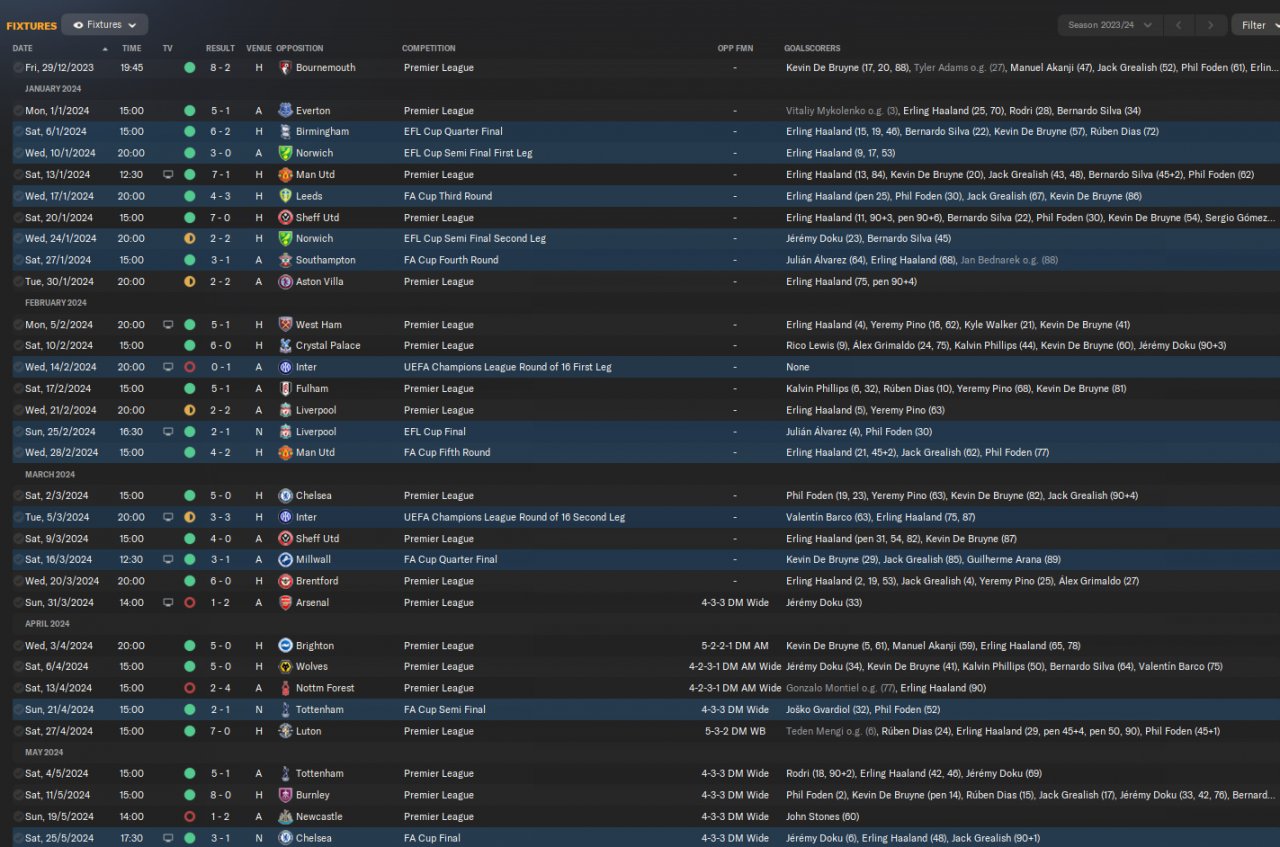The width and height of the screenshot is (1280, 847).
Task: Open the EFL Cup Quarter Final competition link
Action: pos(453,132)
